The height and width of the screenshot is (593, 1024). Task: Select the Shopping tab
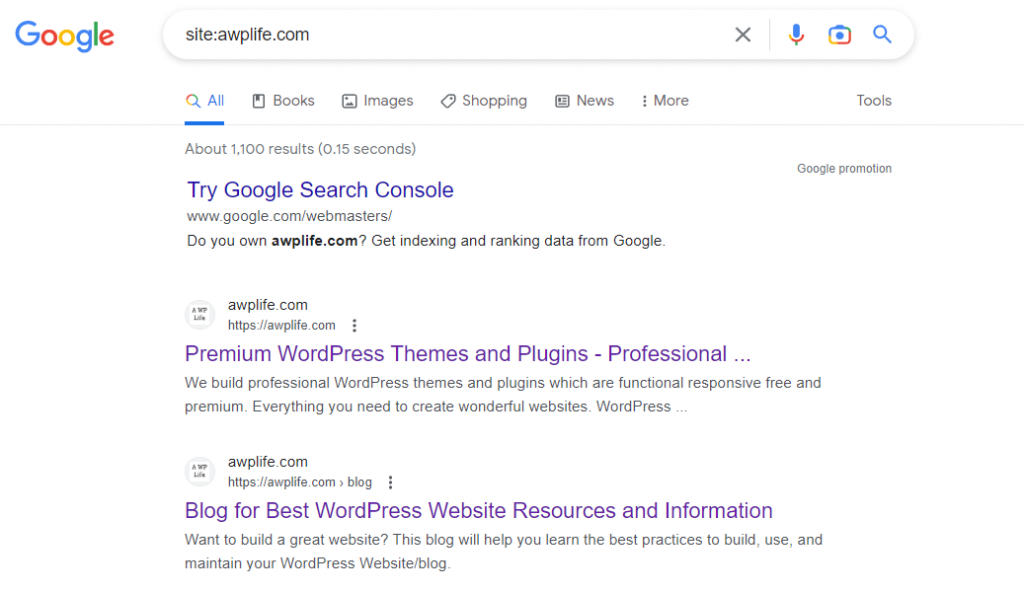click(x=483, y=101)
